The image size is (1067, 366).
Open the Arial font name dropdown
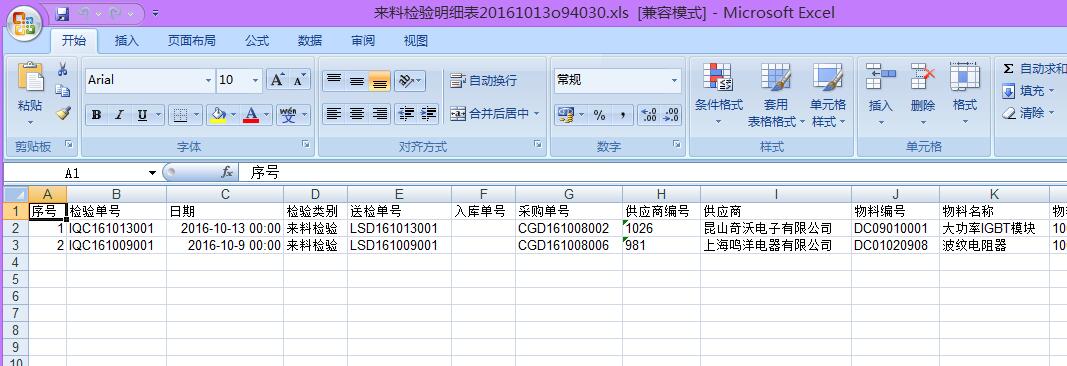208,80
